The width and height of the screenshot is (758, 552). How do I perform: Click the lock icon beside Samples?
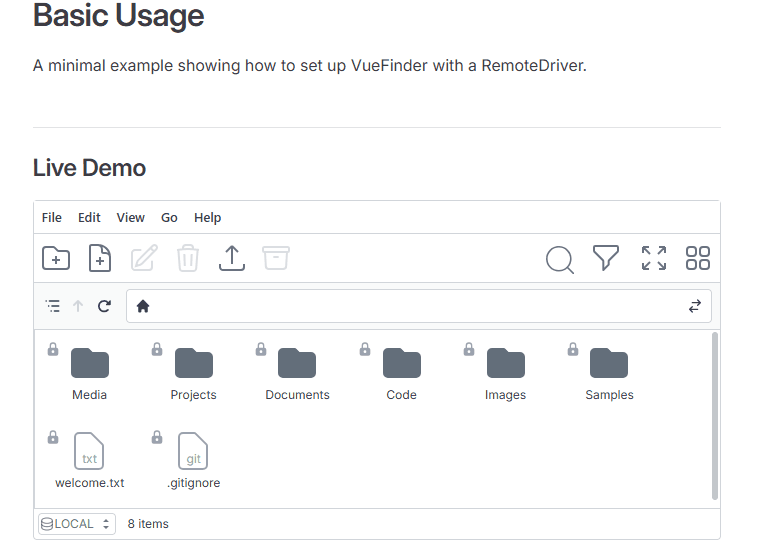573,349
